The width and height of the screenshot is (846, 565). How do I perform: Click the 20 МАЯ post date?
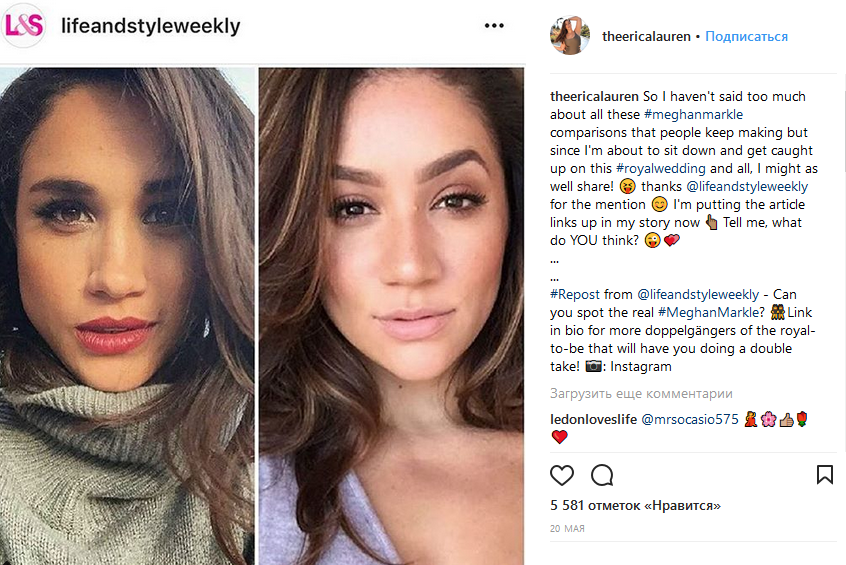point(567,528)
